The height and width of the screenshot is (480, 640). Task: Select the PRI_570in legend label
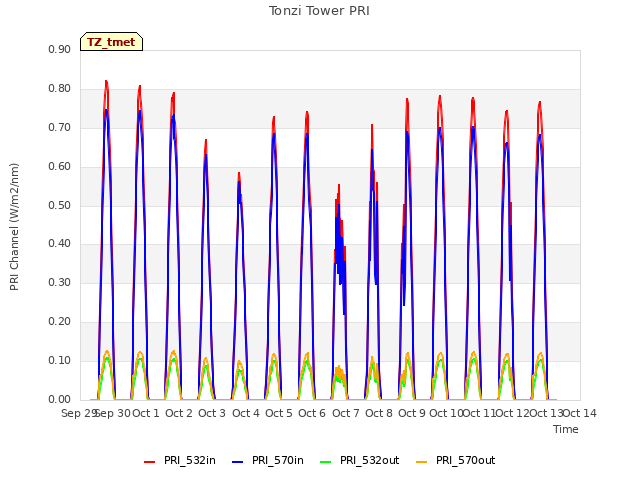(278, 460)
